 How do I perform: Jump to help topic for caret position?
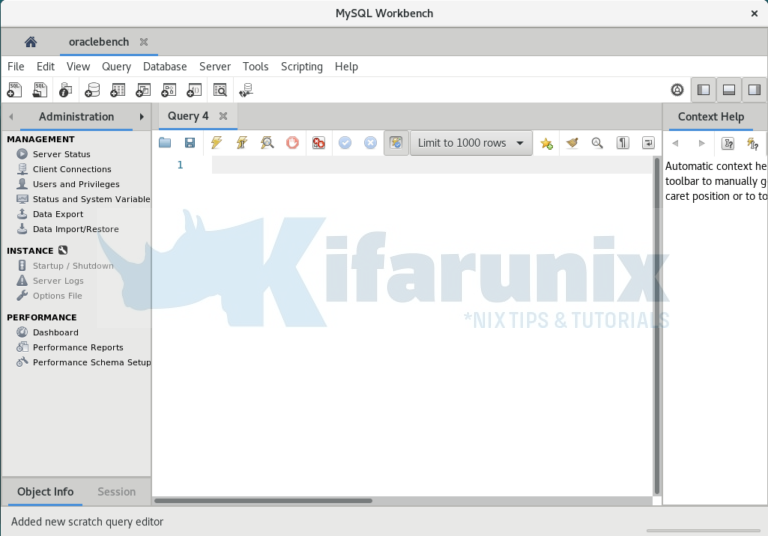click(728, 143)
